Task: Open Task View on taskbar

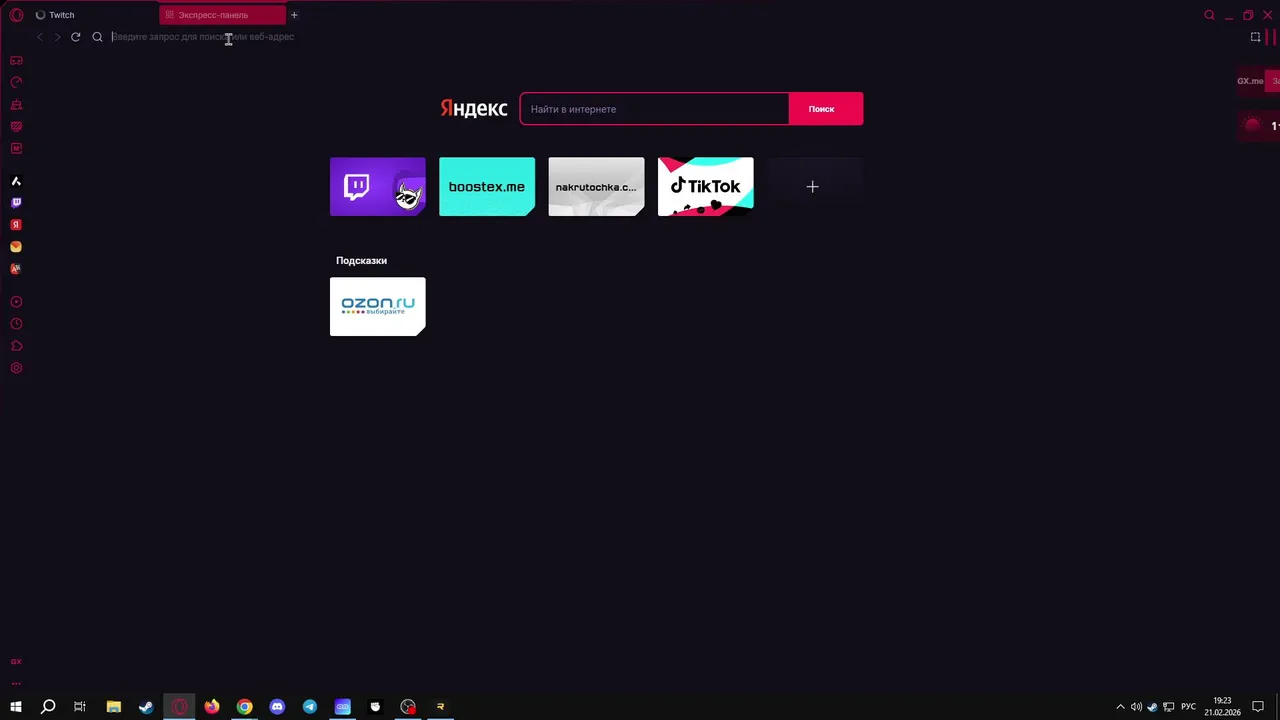Action: 80,707
